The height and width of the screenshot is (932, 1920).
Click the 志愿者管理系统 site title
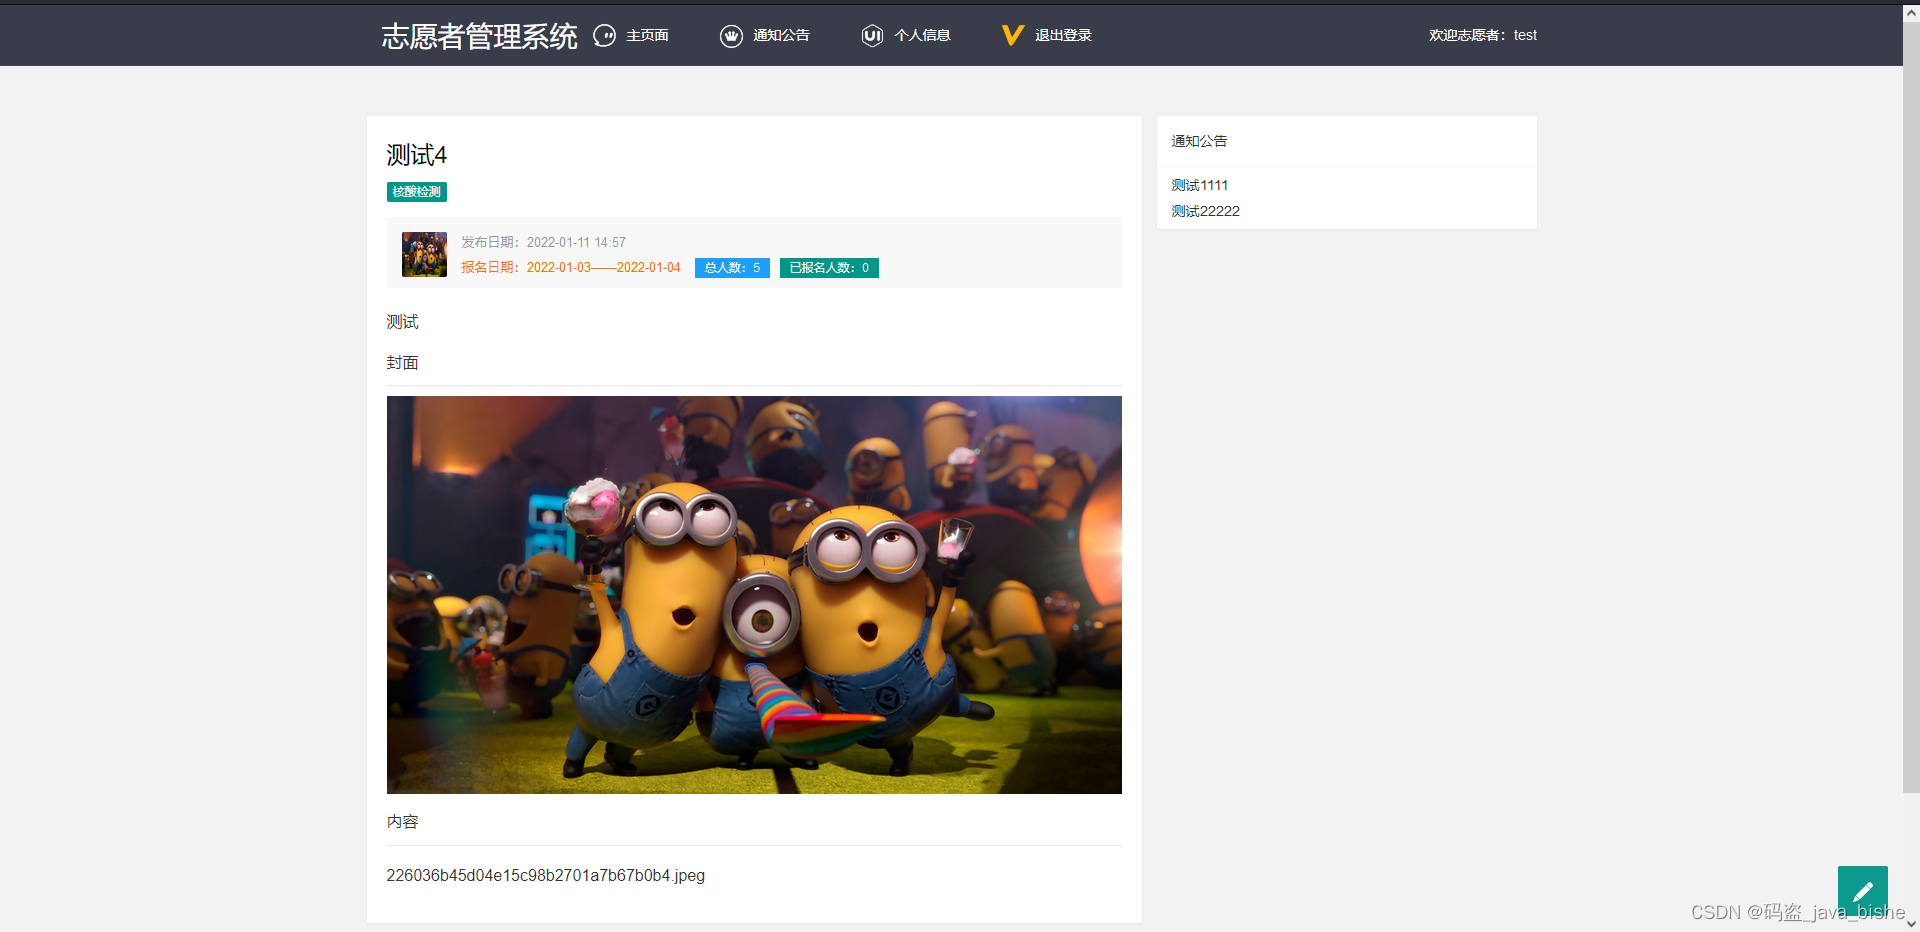(479, 36)
